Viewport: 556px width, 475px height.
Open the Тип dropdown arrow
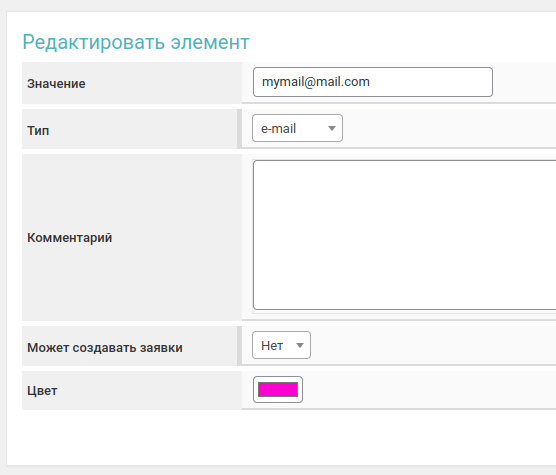332,128
